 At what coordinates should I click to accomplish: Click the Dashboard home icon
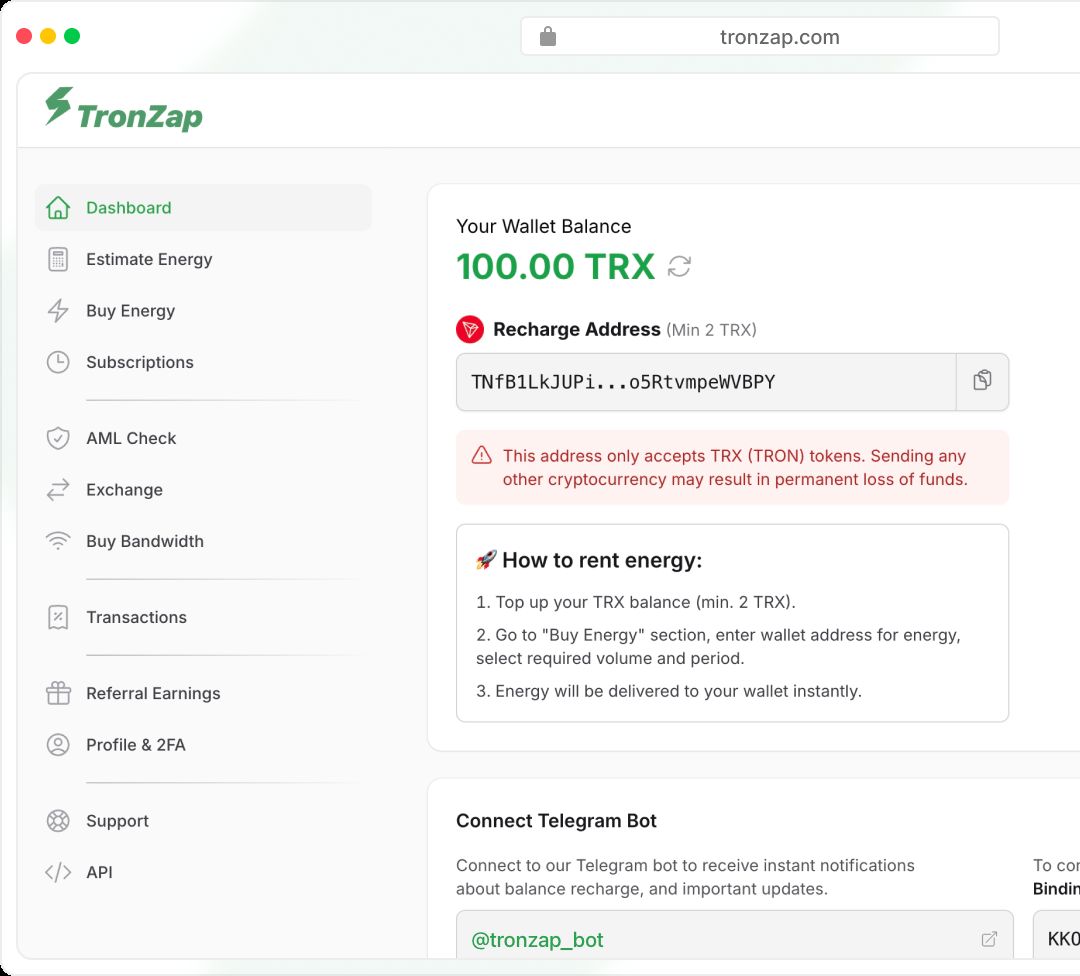coord(58,207)
